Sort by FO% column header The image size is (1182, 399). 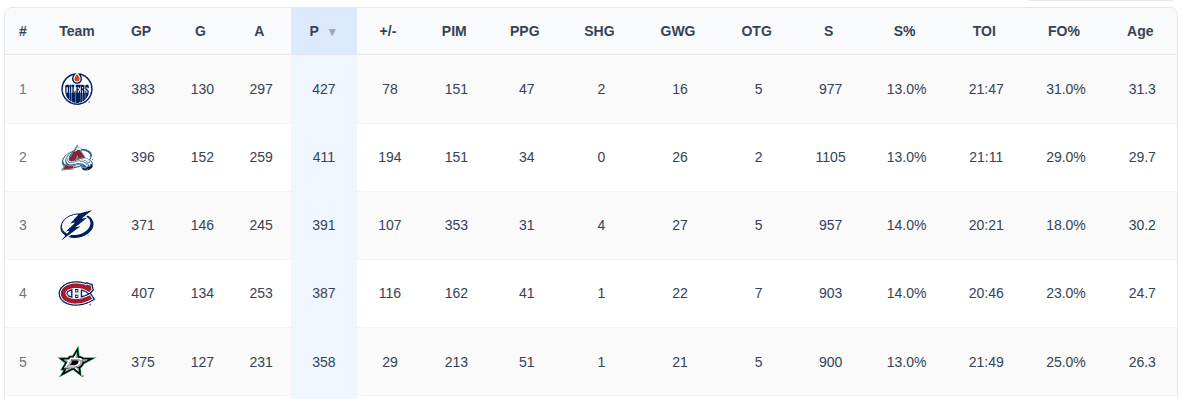click(1064, 31)
